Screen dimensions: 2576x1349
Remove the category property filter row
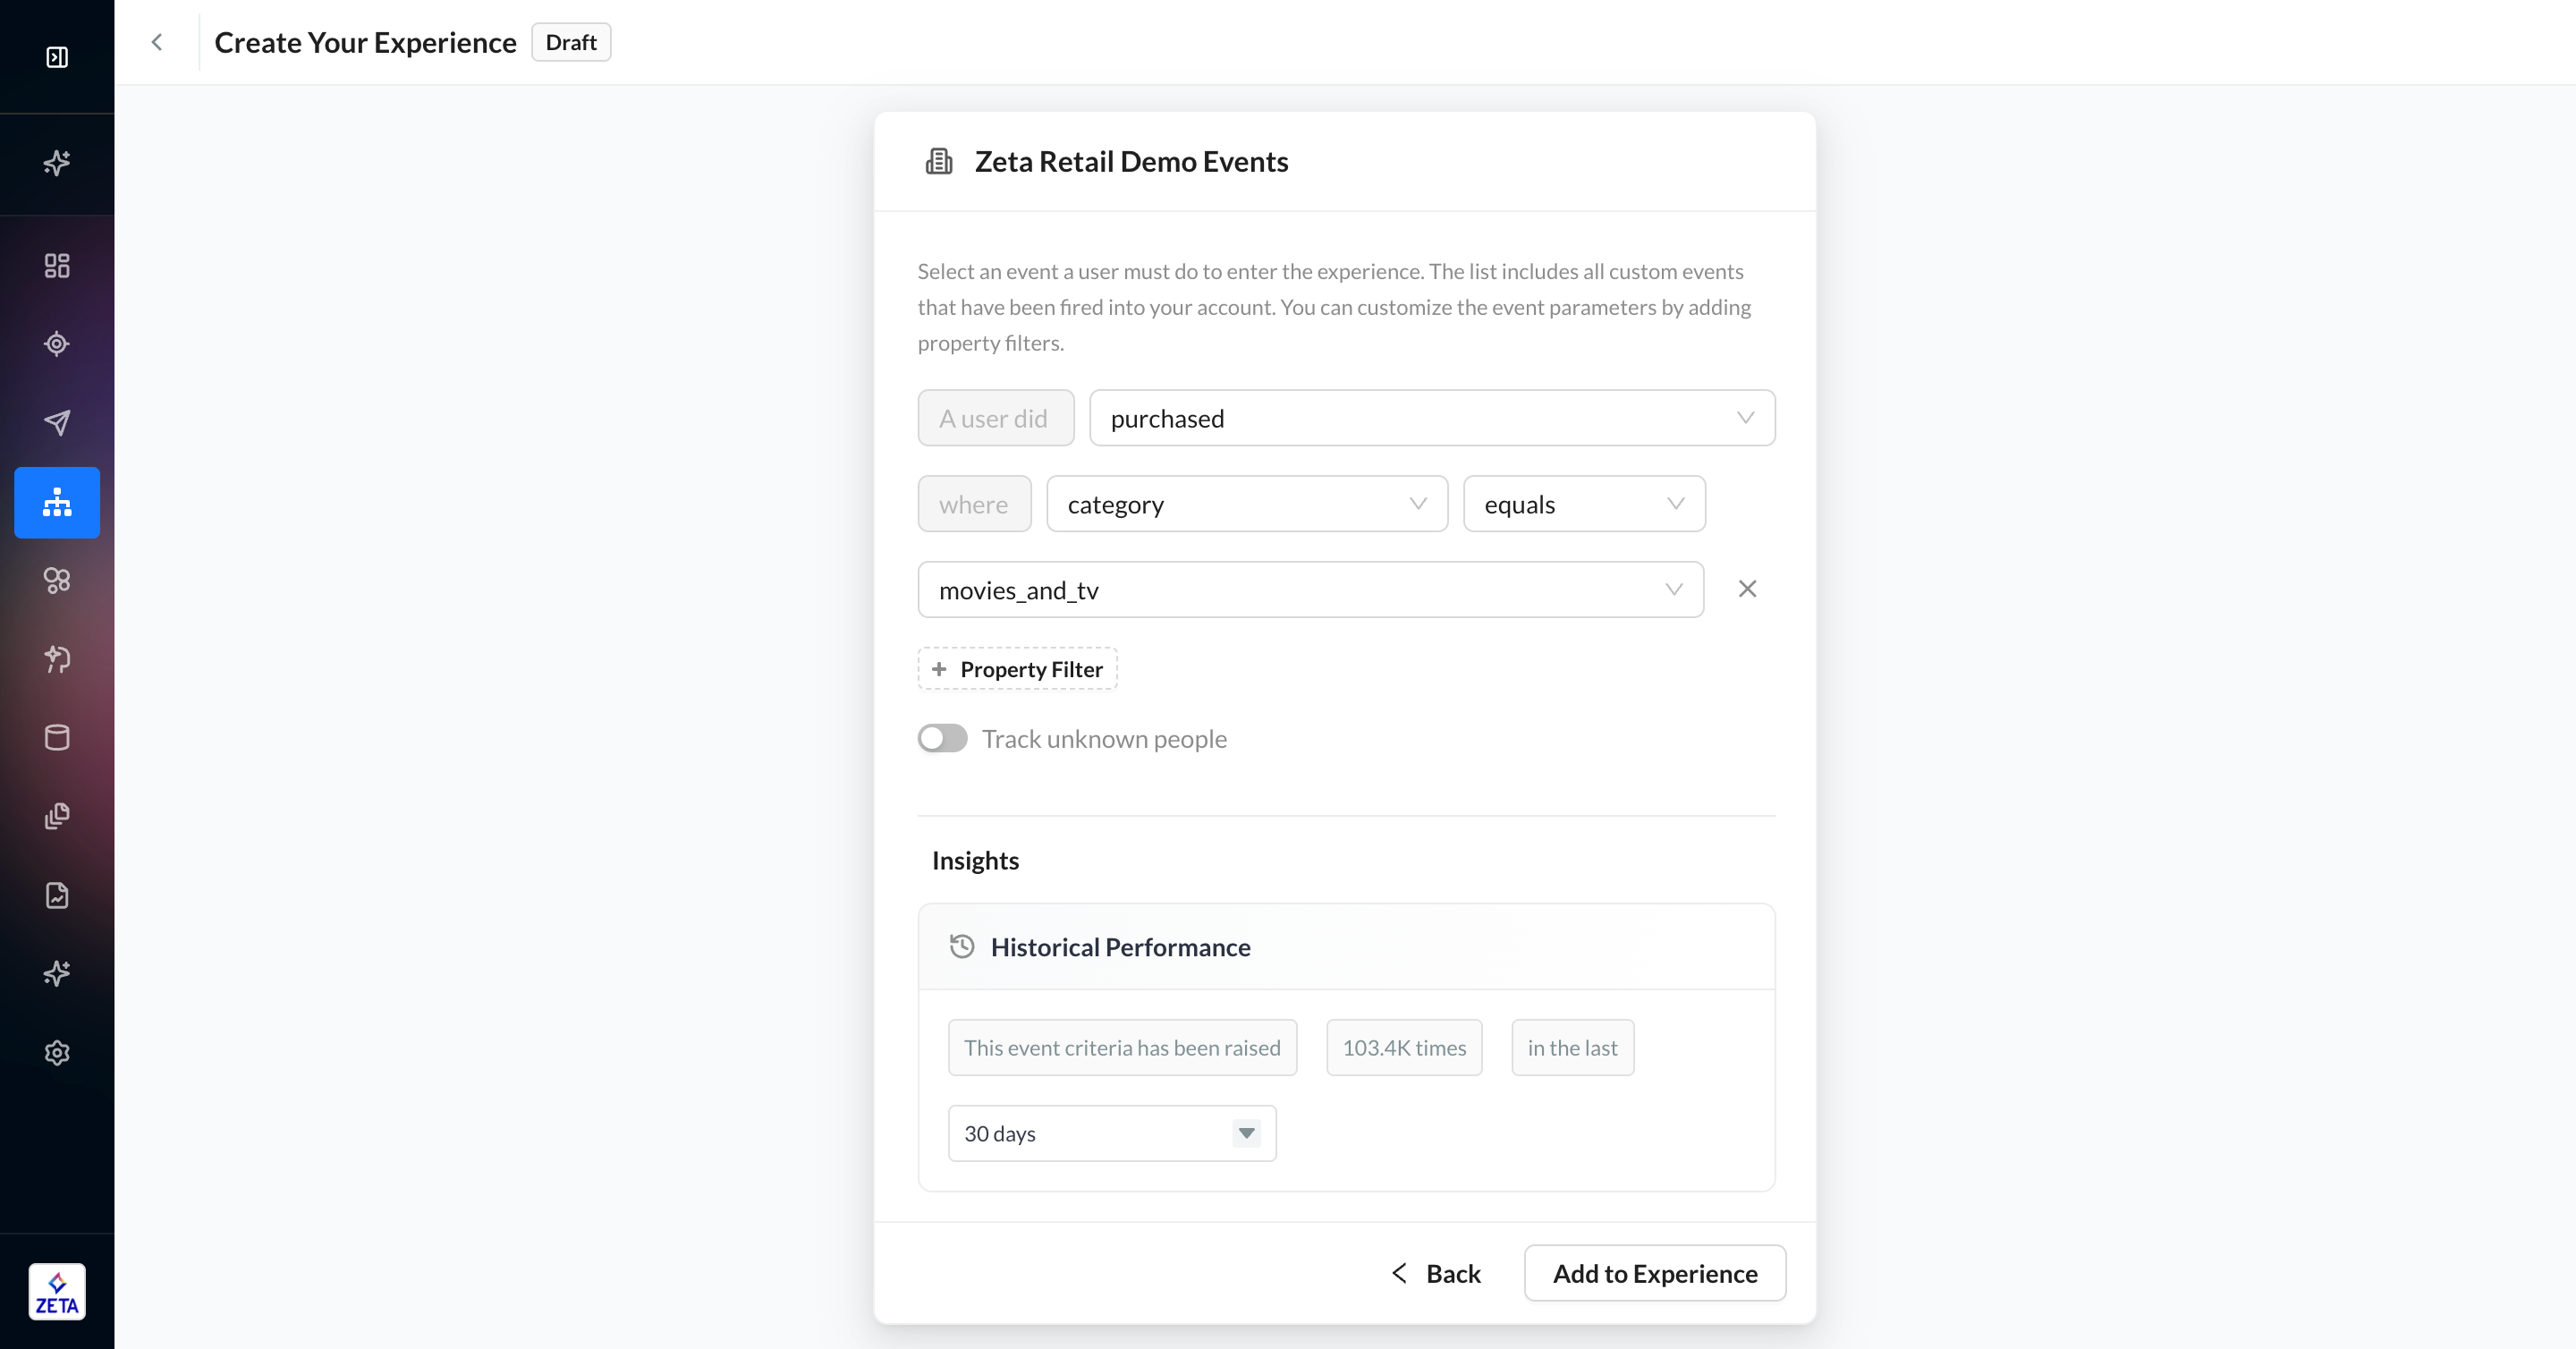(1747, 589)
